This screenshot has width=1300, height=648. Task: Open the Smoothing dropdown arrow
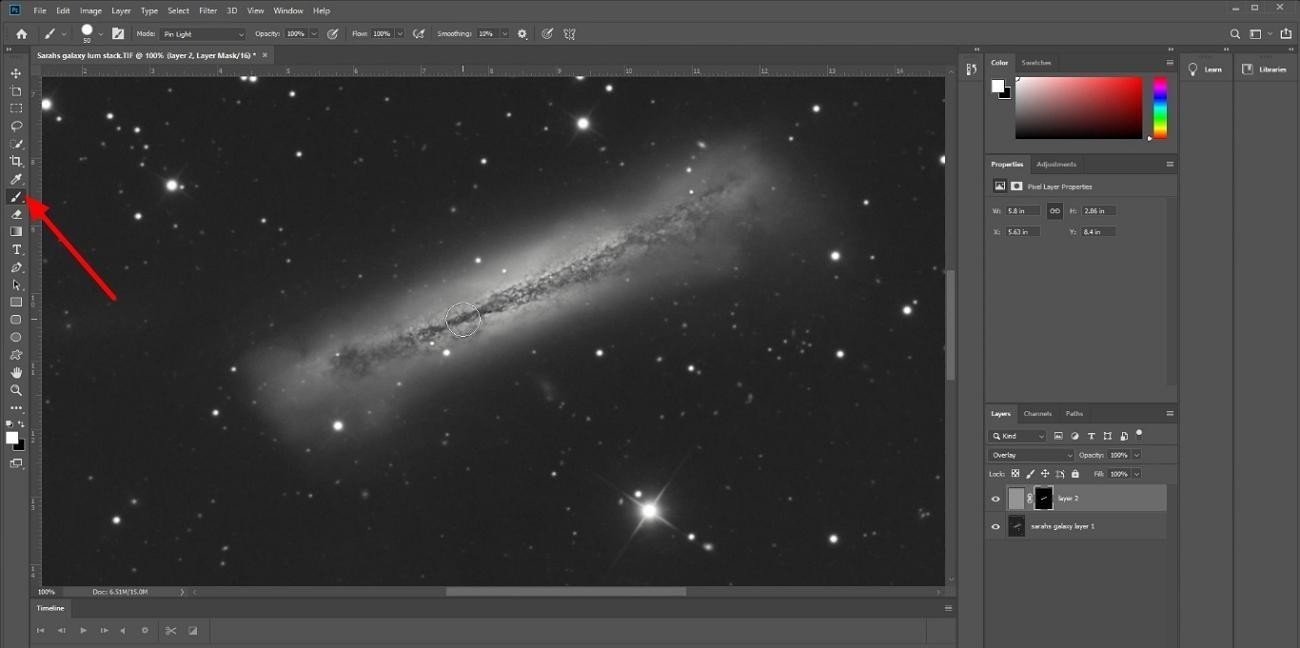point(505,34)
